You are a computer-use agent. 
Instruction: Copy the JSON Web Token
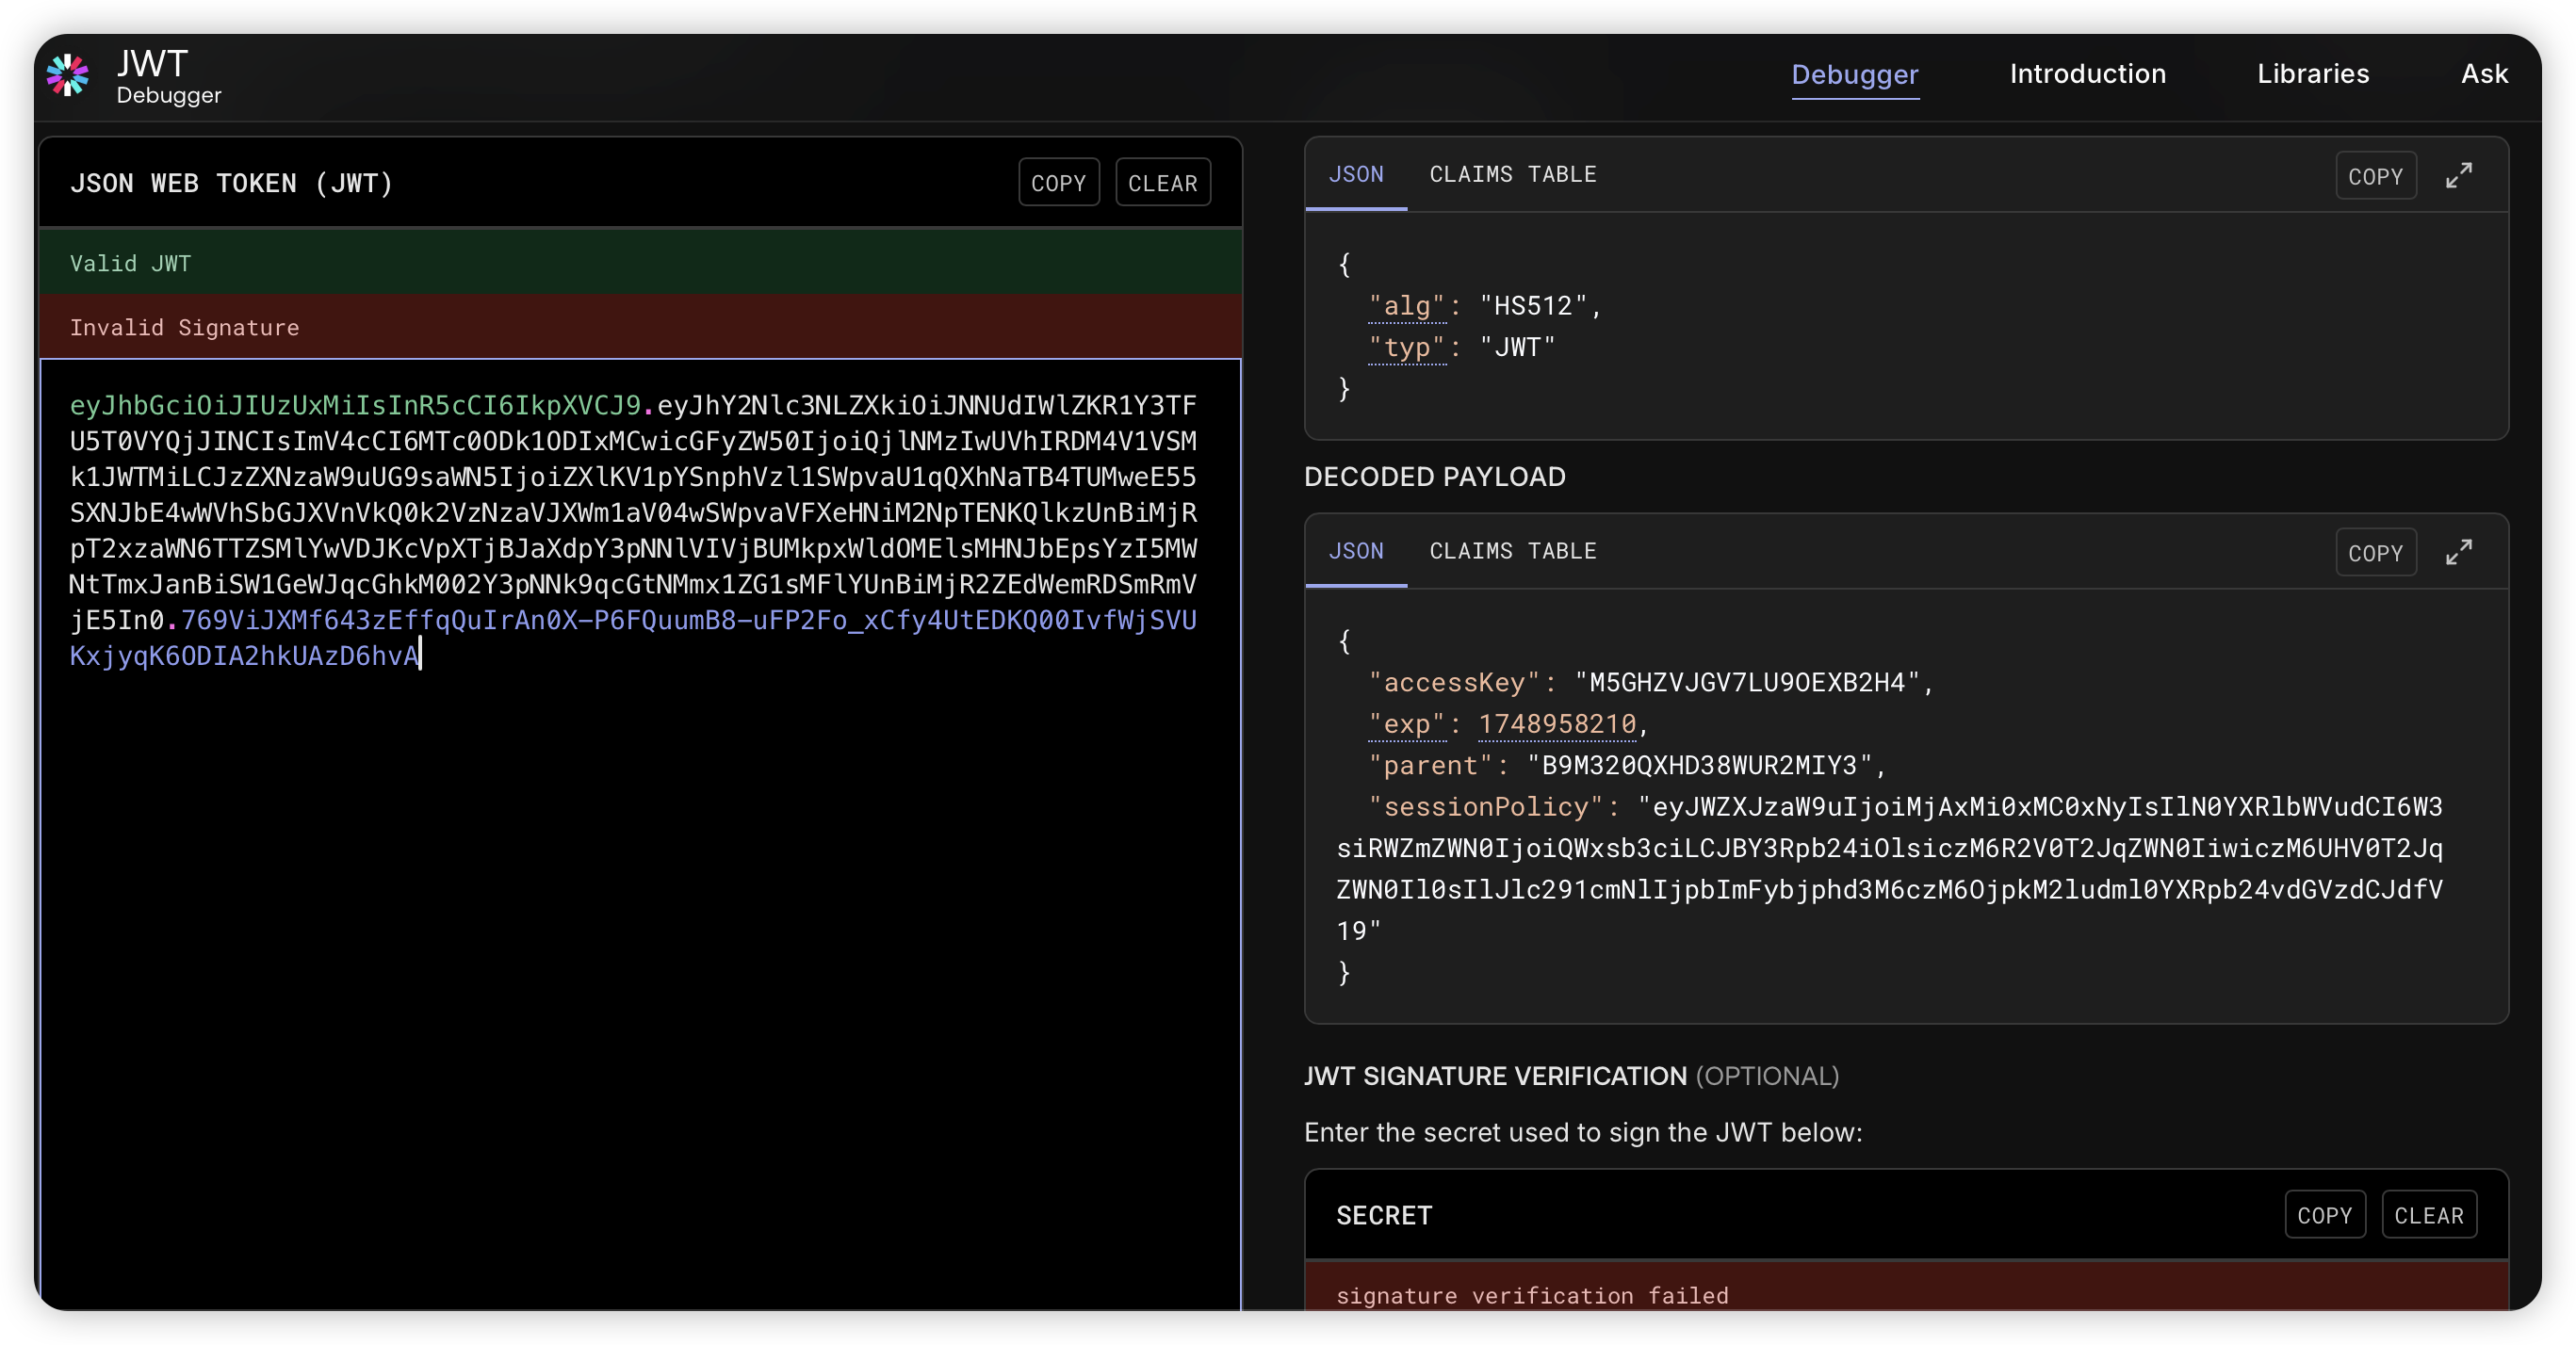(x=1059, y=183)
